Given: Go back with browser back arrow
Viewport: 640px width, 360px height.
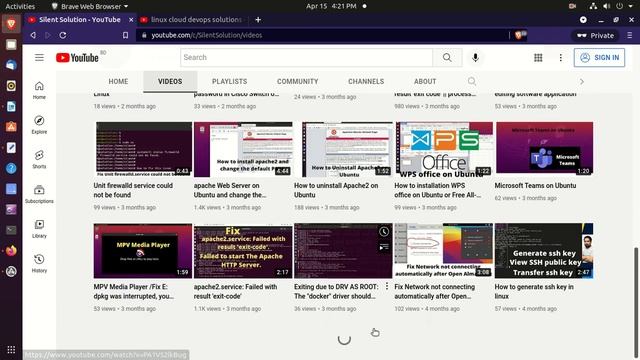Looking at the screenshot, I should tap(33, 36).
